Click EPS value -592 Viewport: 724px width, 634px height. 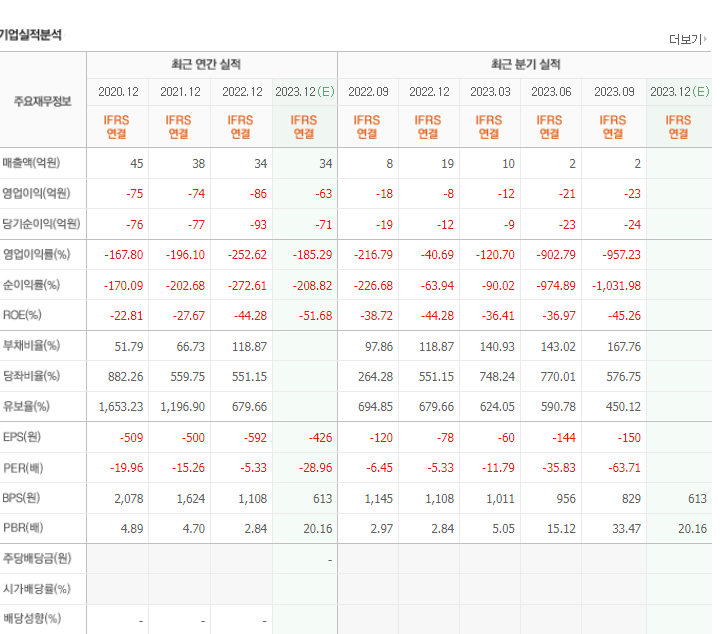[255, 438]
